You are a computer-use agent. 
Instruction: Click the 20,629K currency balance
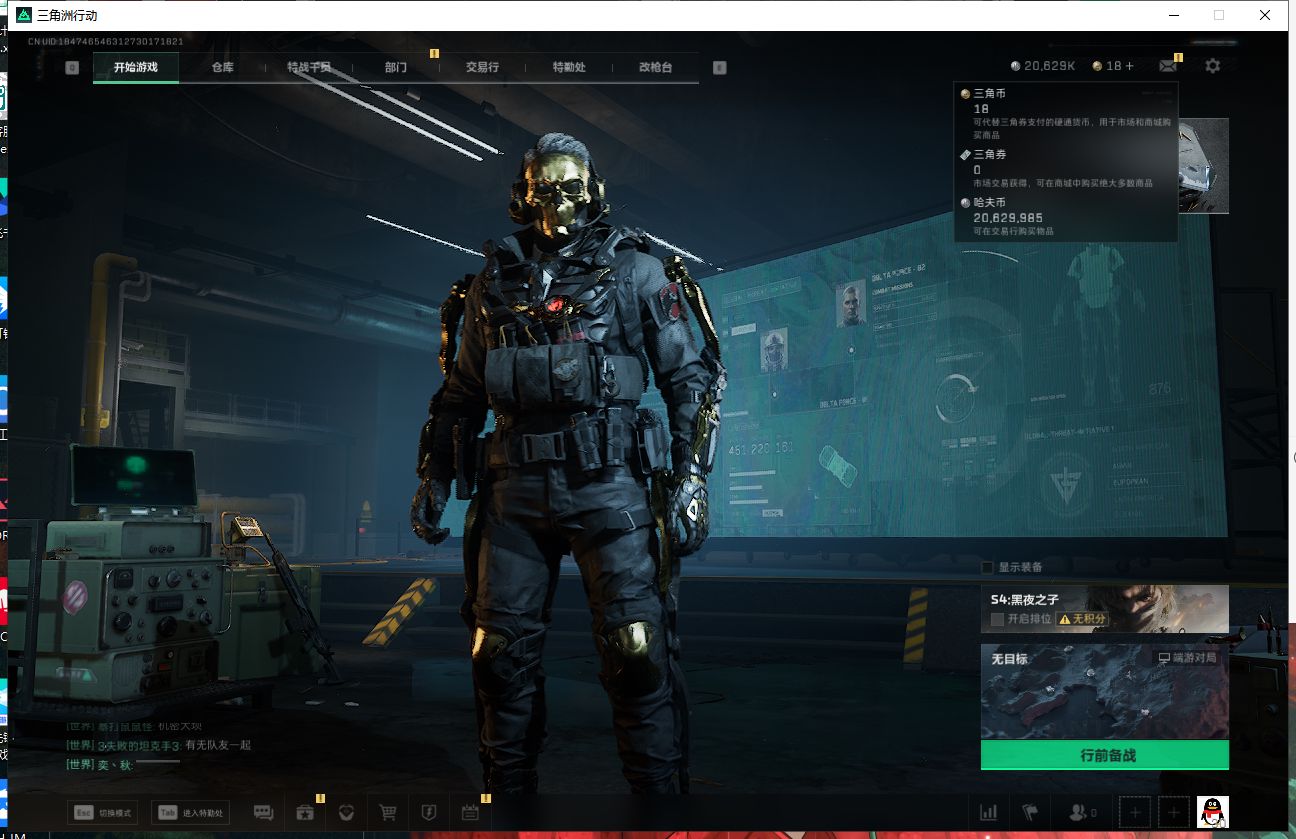pyautogui.click(x=1043, y=66)
